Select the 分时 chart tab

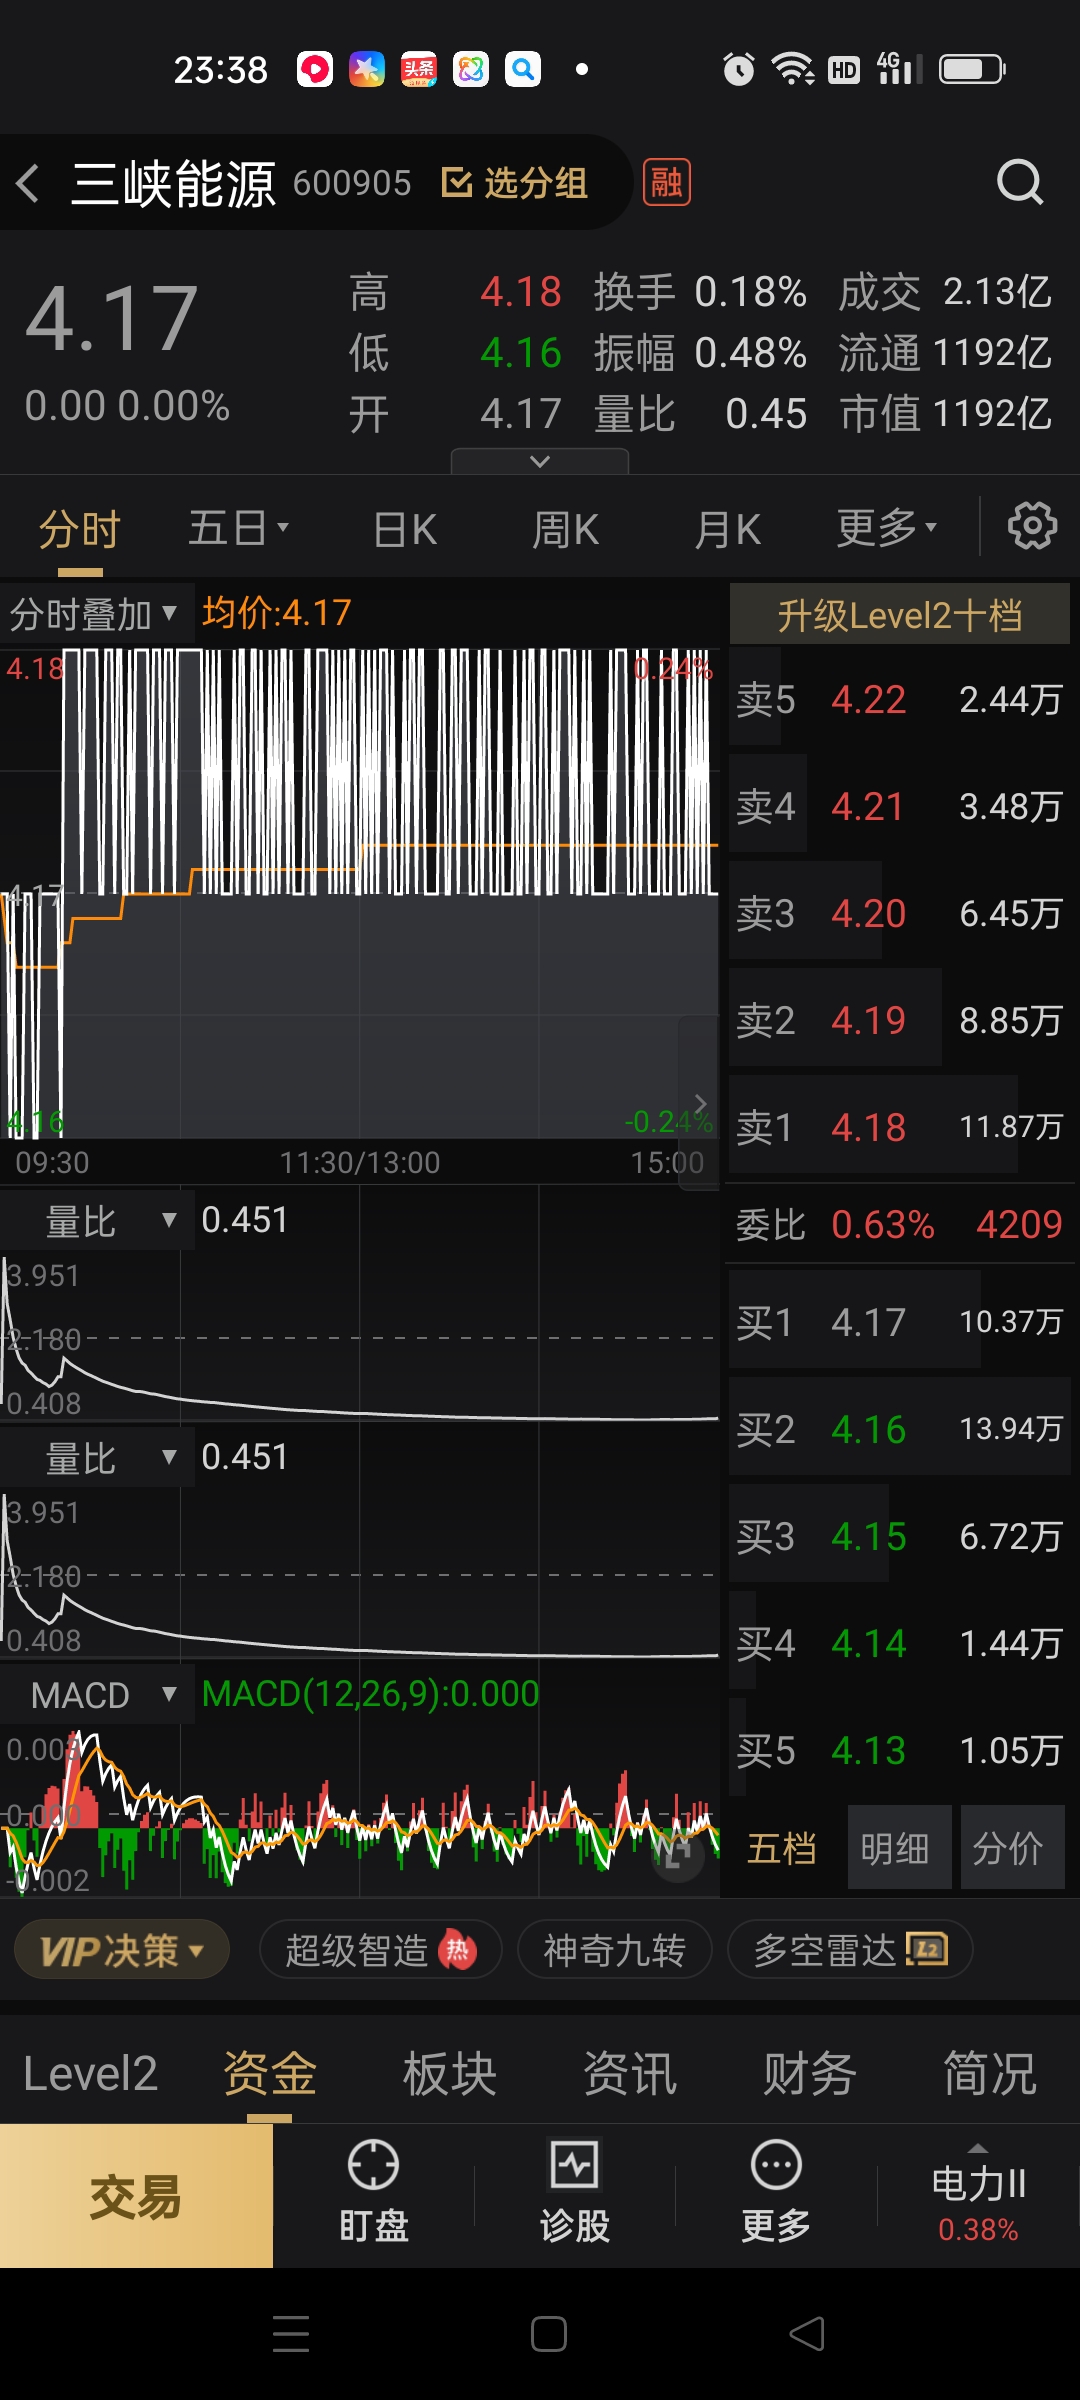80,528
